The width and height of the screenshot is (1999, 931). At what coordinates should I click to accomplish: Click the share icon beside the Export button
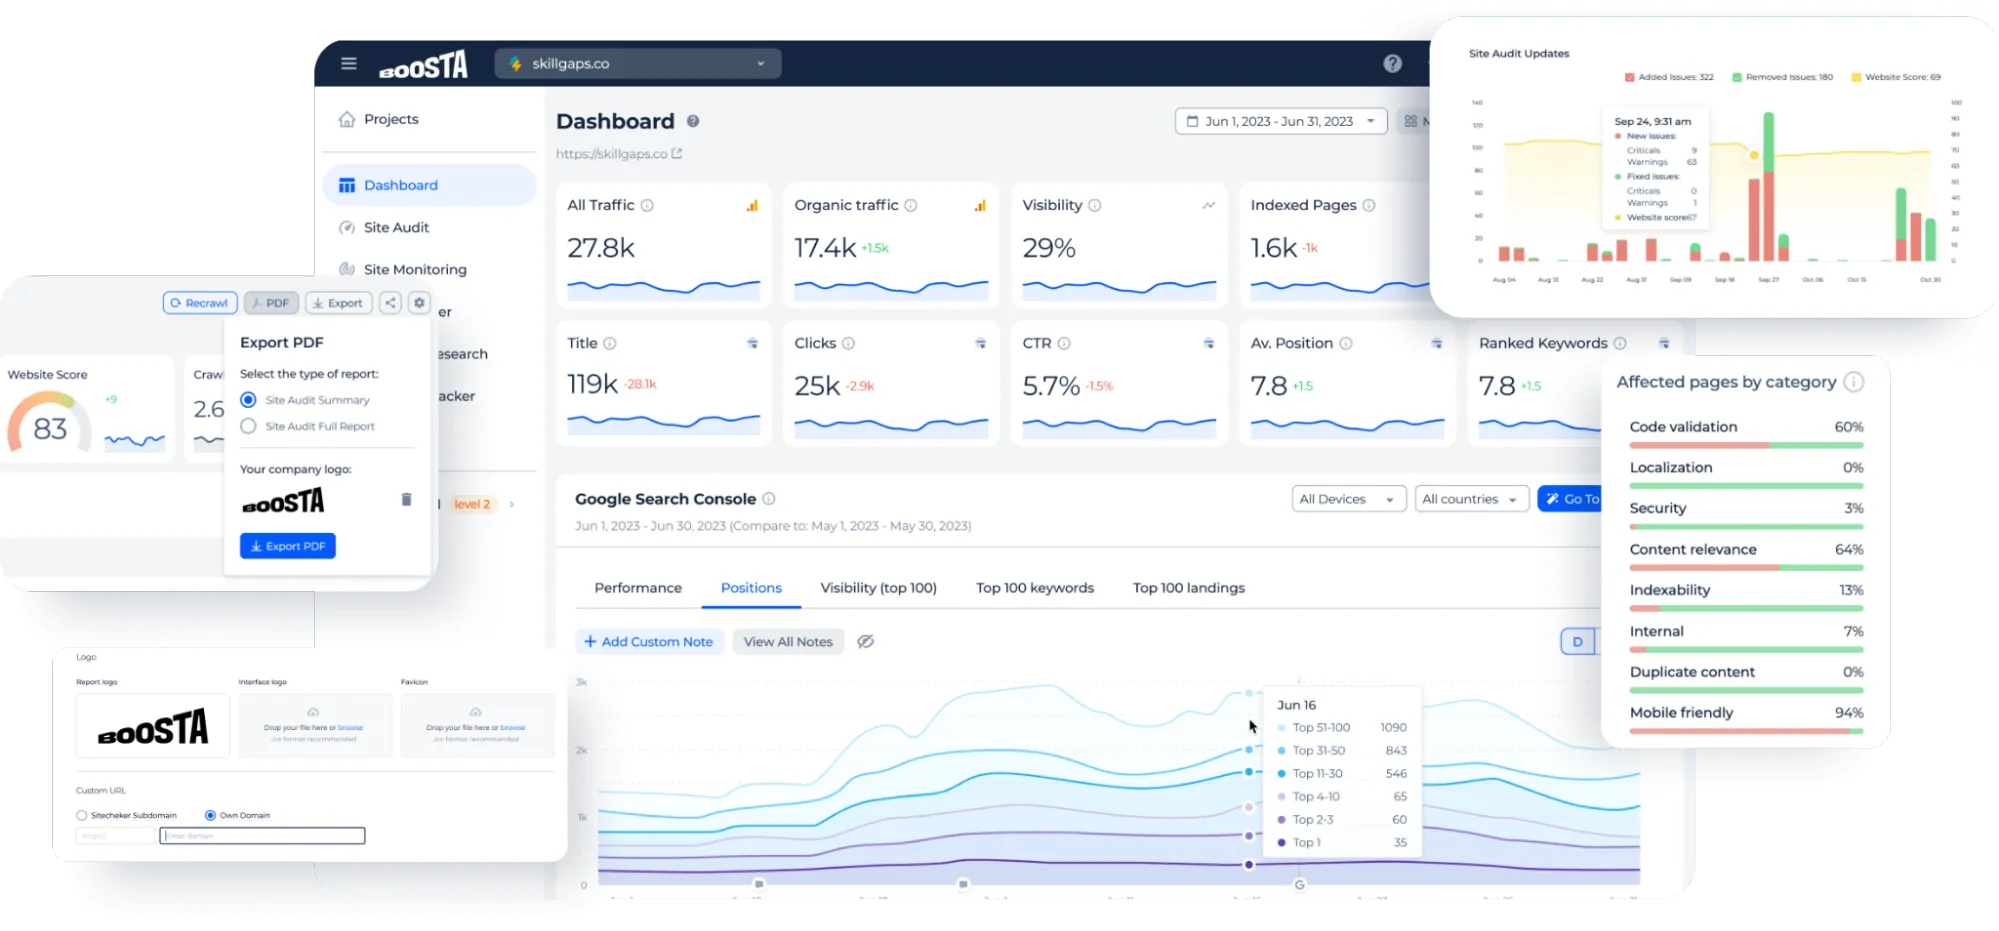click(390, 302)
